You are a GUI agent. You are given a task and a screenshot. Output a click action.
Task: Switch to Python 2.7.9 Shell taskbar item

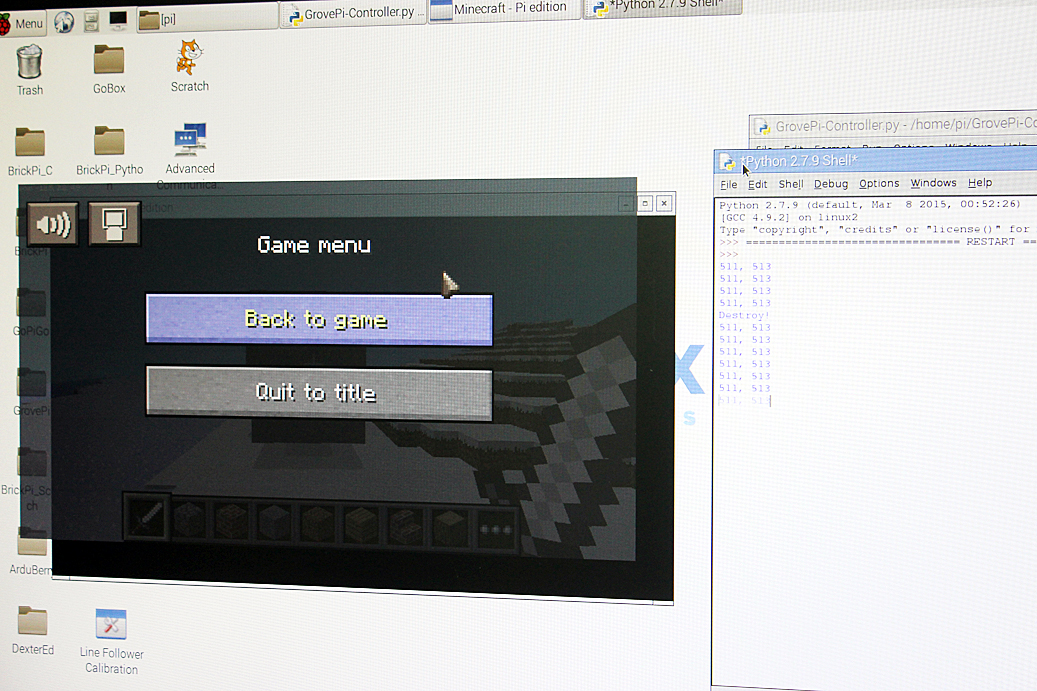(663, 7)
